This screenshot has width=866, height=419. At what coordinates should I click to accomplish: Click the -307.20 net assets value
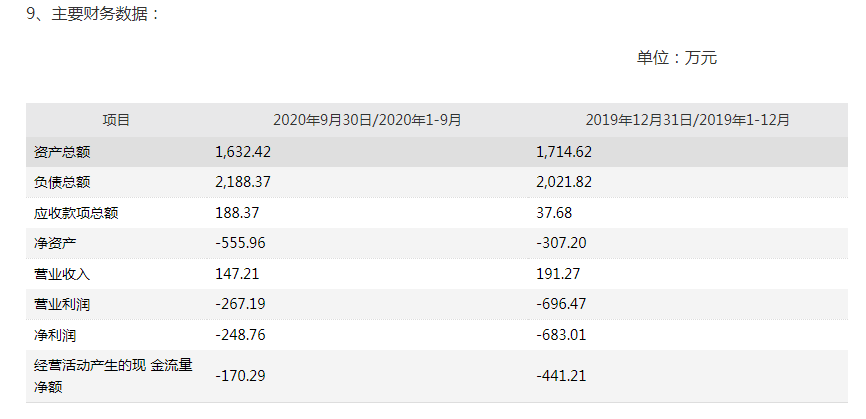click(562, 243)
